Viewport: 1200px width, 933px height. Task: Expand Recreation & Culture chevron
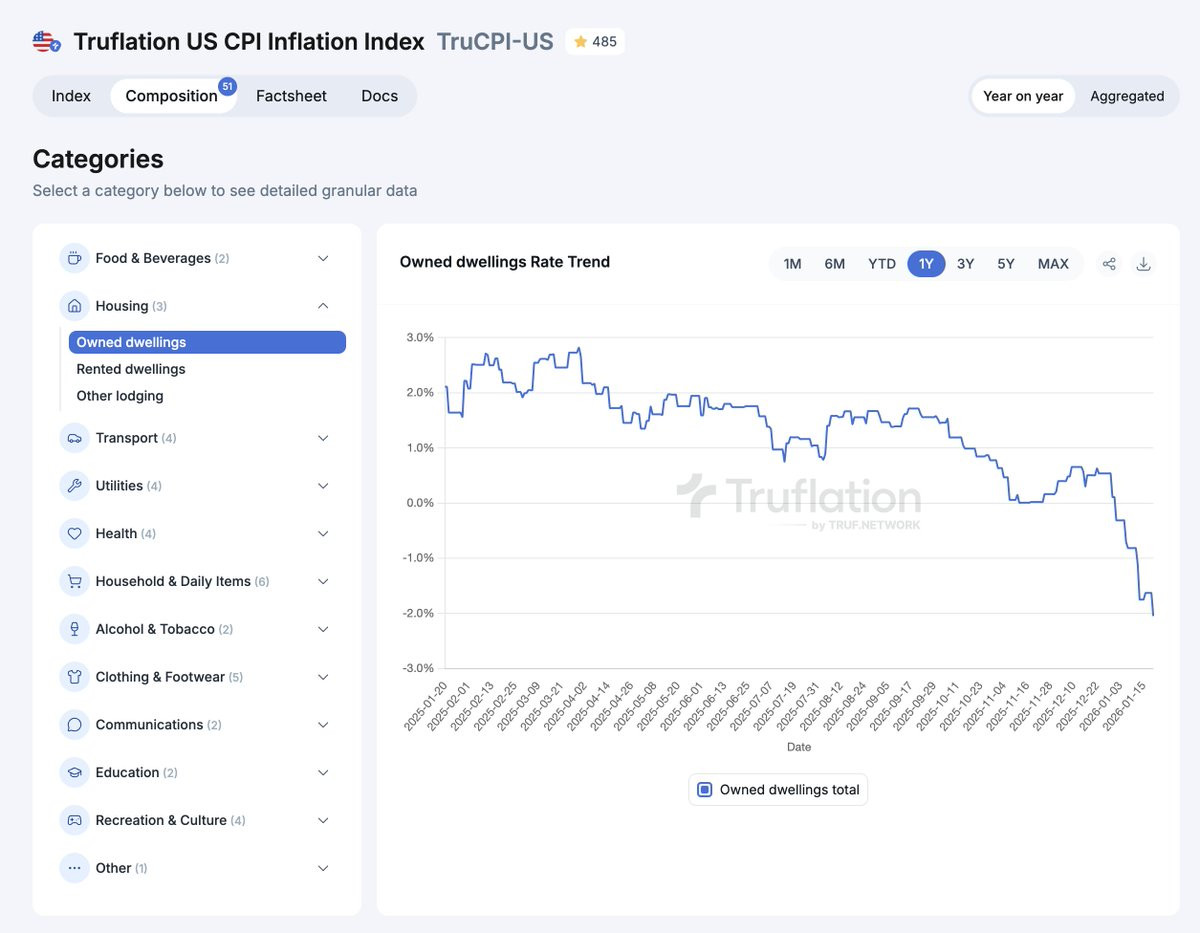click(323, 820)
